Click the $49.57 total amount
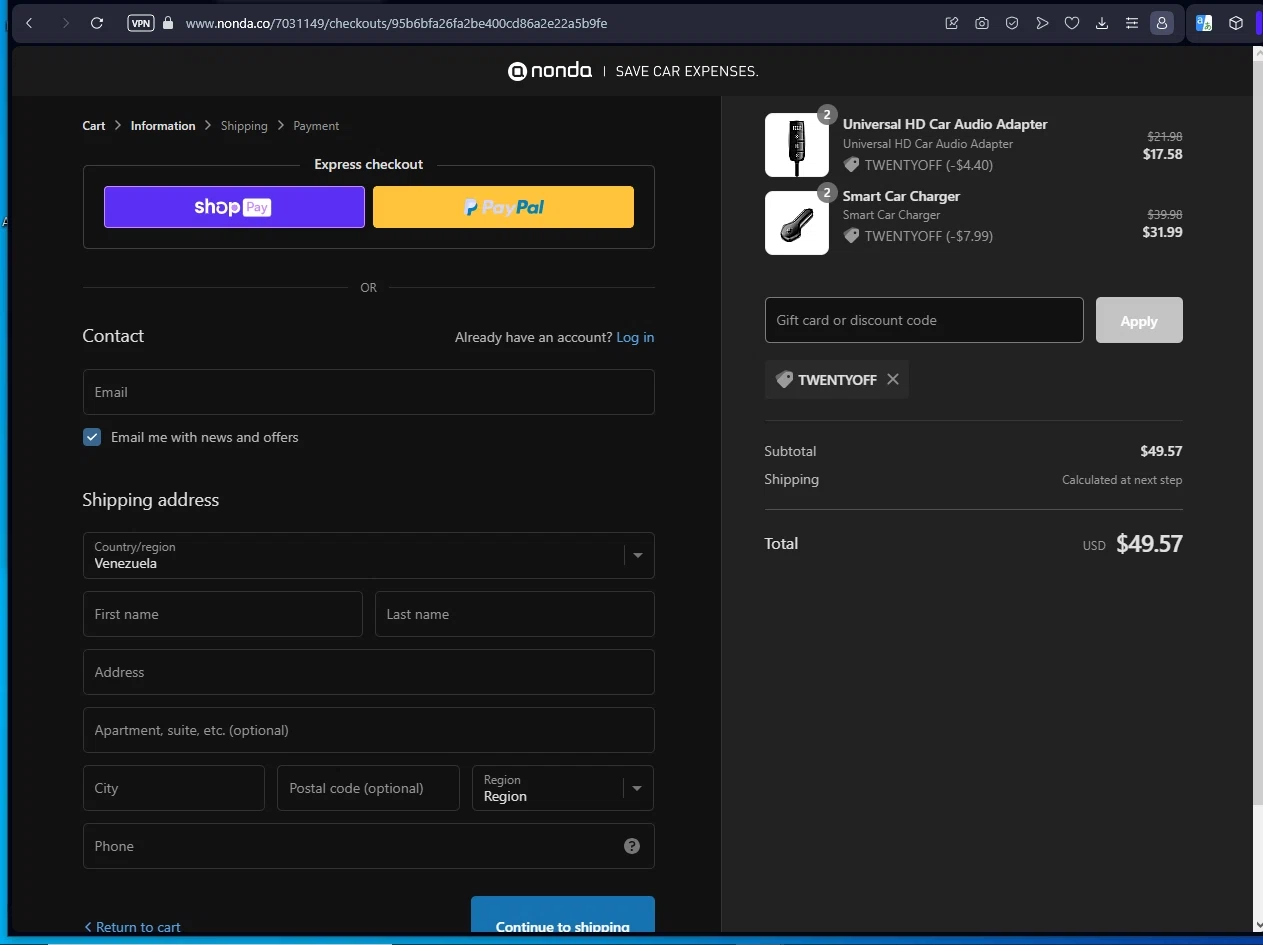The width and height of the screenshot is (1263, 945). click(x=1149, y=544)
